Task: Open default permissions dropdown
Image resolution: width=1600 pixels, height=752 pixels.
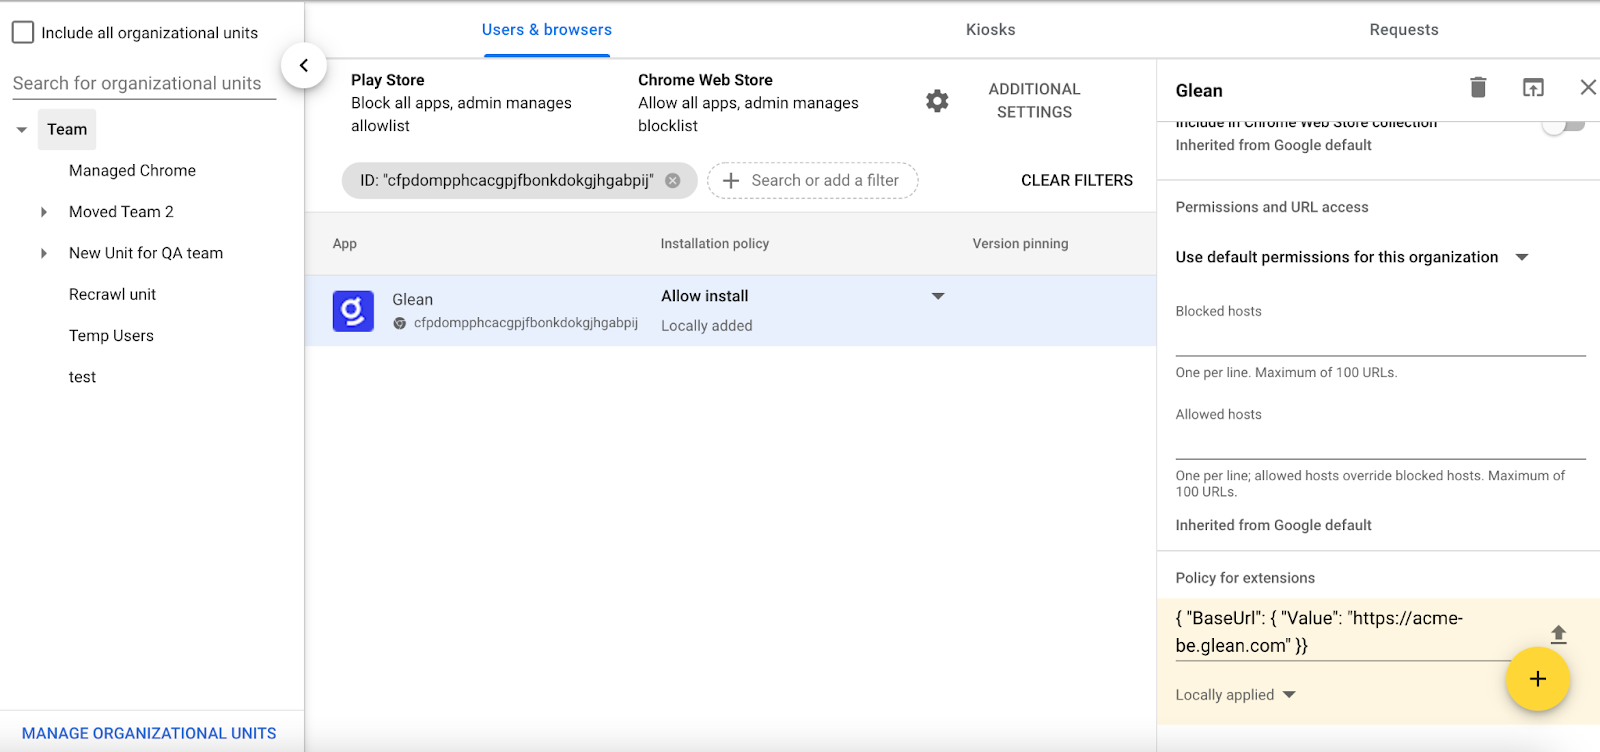Action: click(1521, 258)
